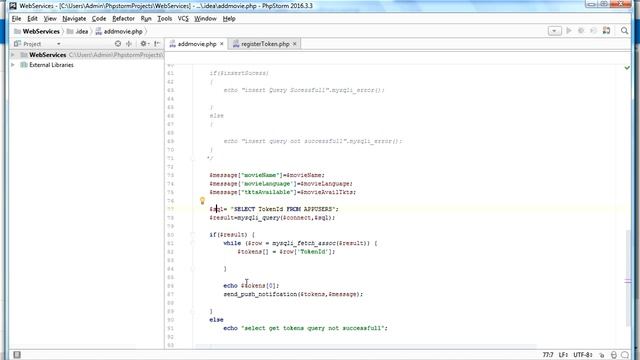Open the VCS menu

click(x=183, y=19)
